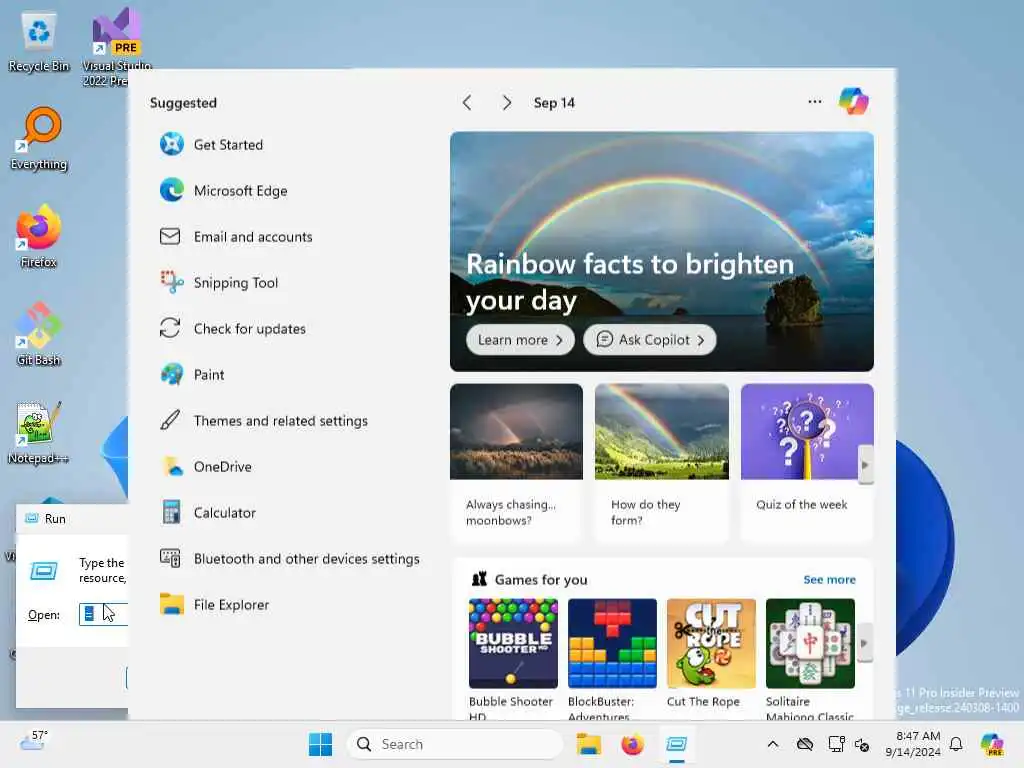Open the Rainbow facts banner image
The height and width of the screenshot is (768, 1024).
662,251
